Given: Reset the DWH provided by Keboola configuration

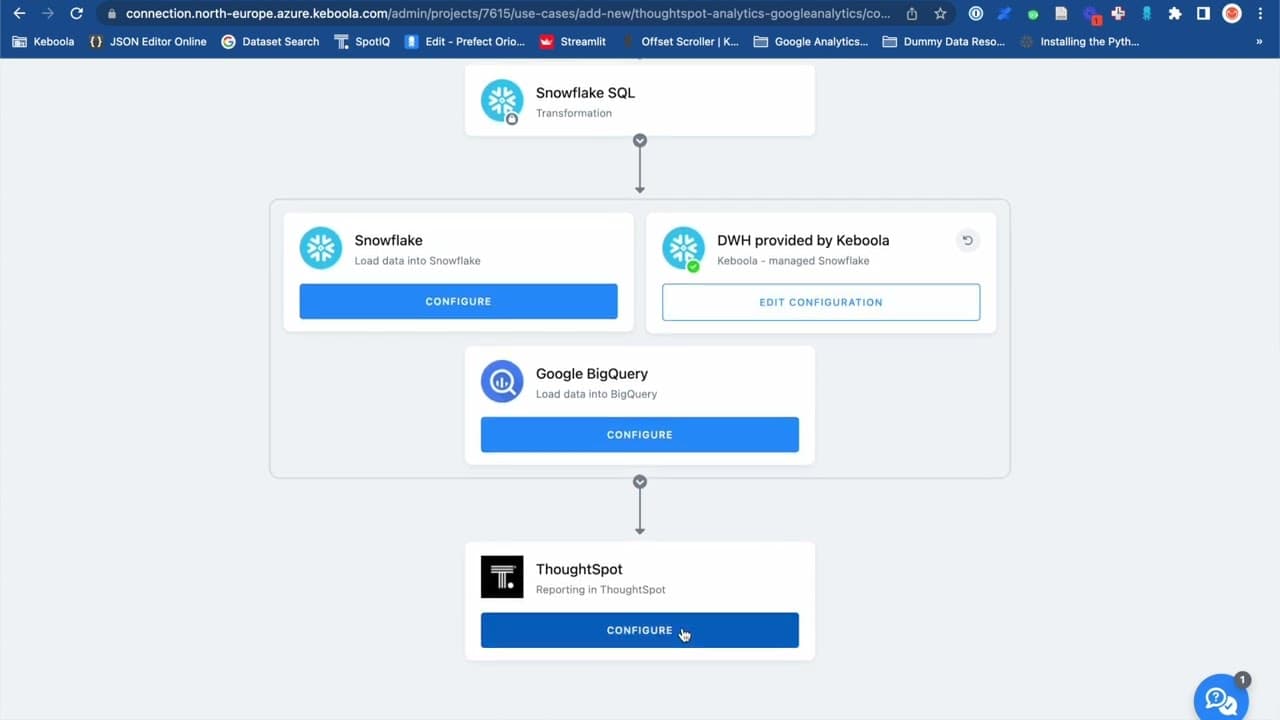Looking at the screenshot, I should coord(967,241).
